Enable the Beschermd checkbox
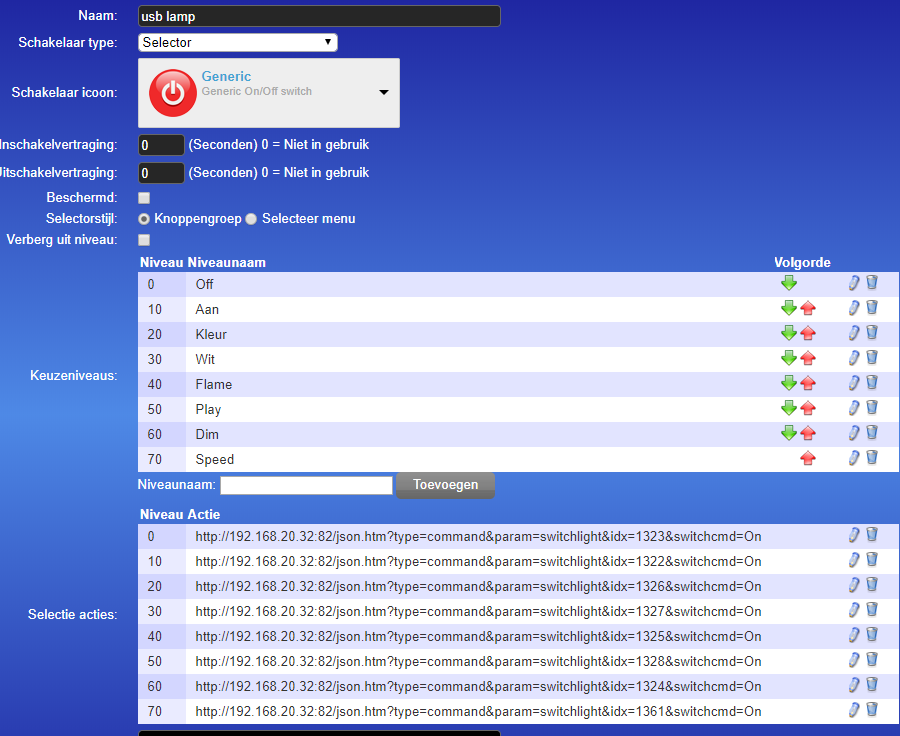The image size is (900, 736). 144,198
